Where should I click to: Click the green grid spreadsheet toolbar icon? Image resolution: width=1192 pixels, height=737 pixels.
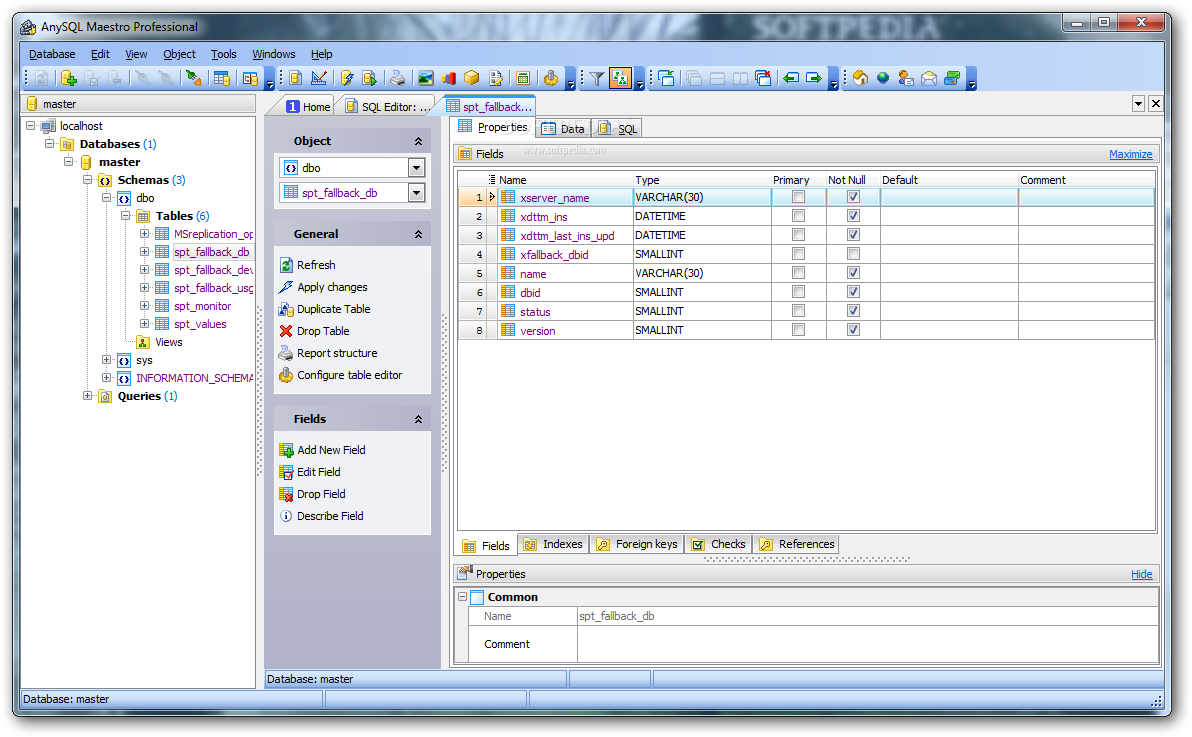tap(523, 78)
